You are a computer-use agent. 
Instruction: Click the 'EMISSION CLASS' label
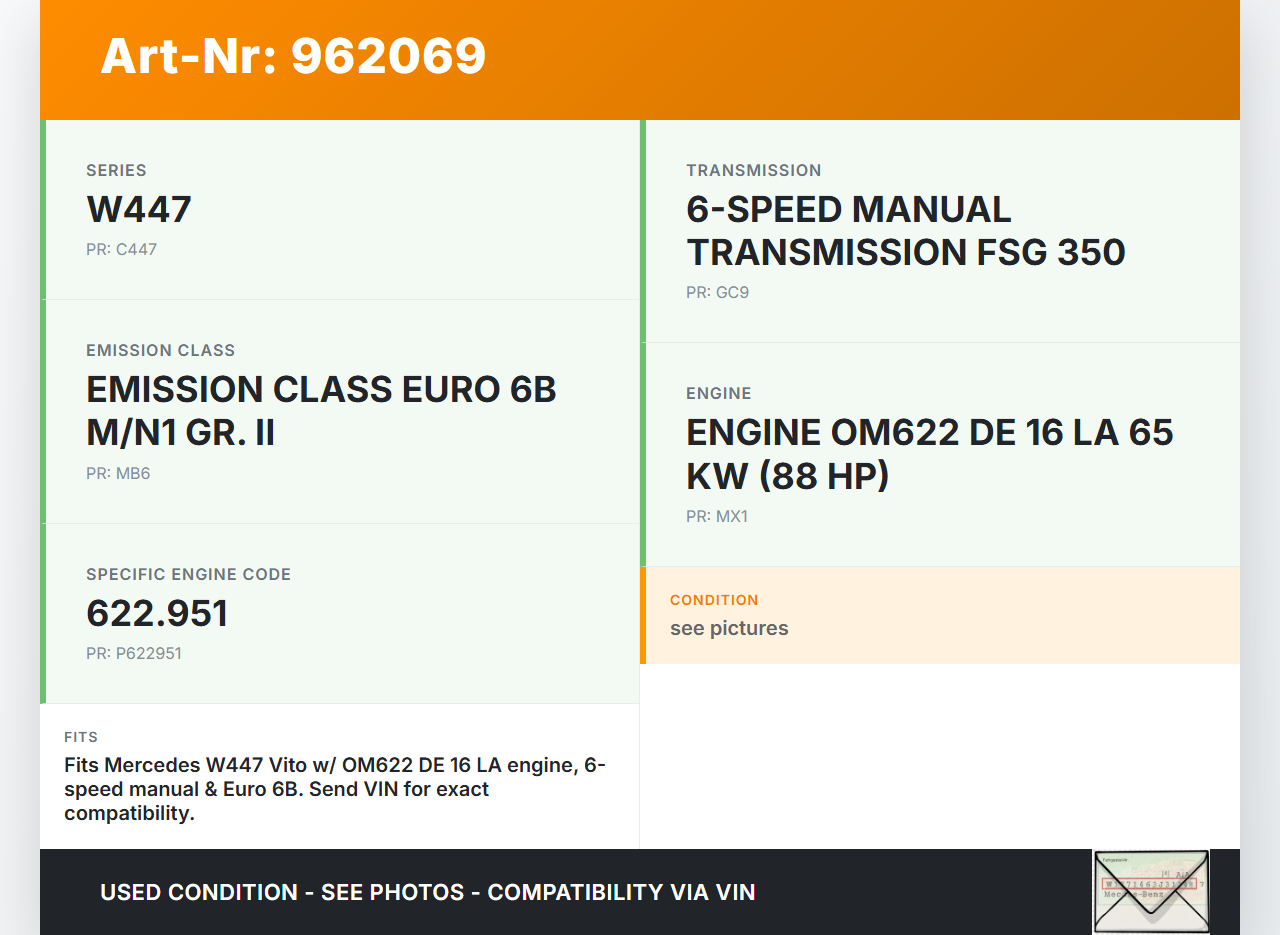pos(160,350)
